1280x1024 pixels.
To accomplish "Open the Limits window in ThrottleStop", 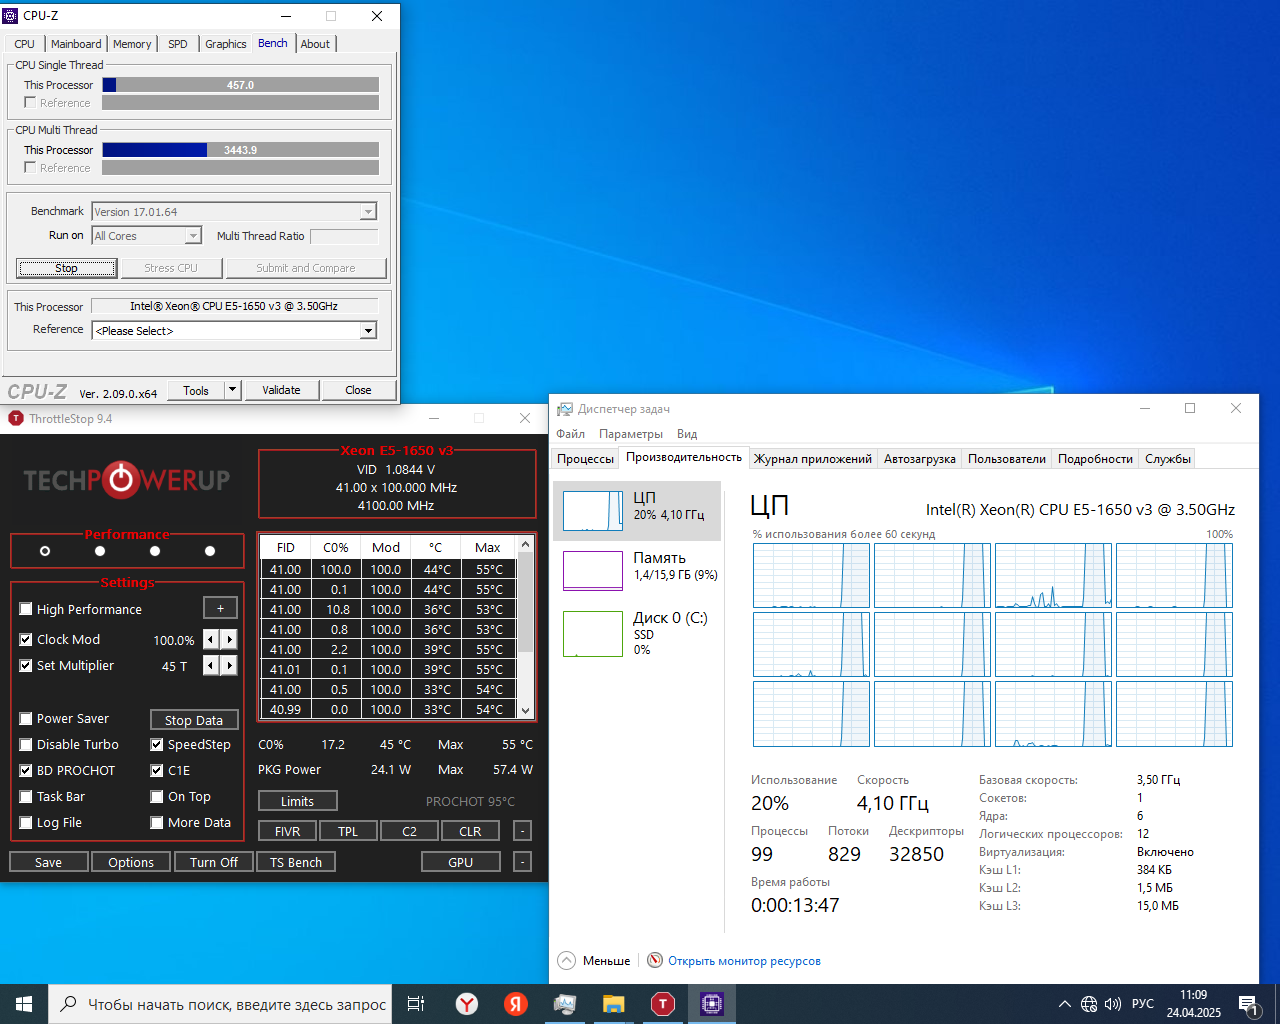I will (x=297, y=801).
